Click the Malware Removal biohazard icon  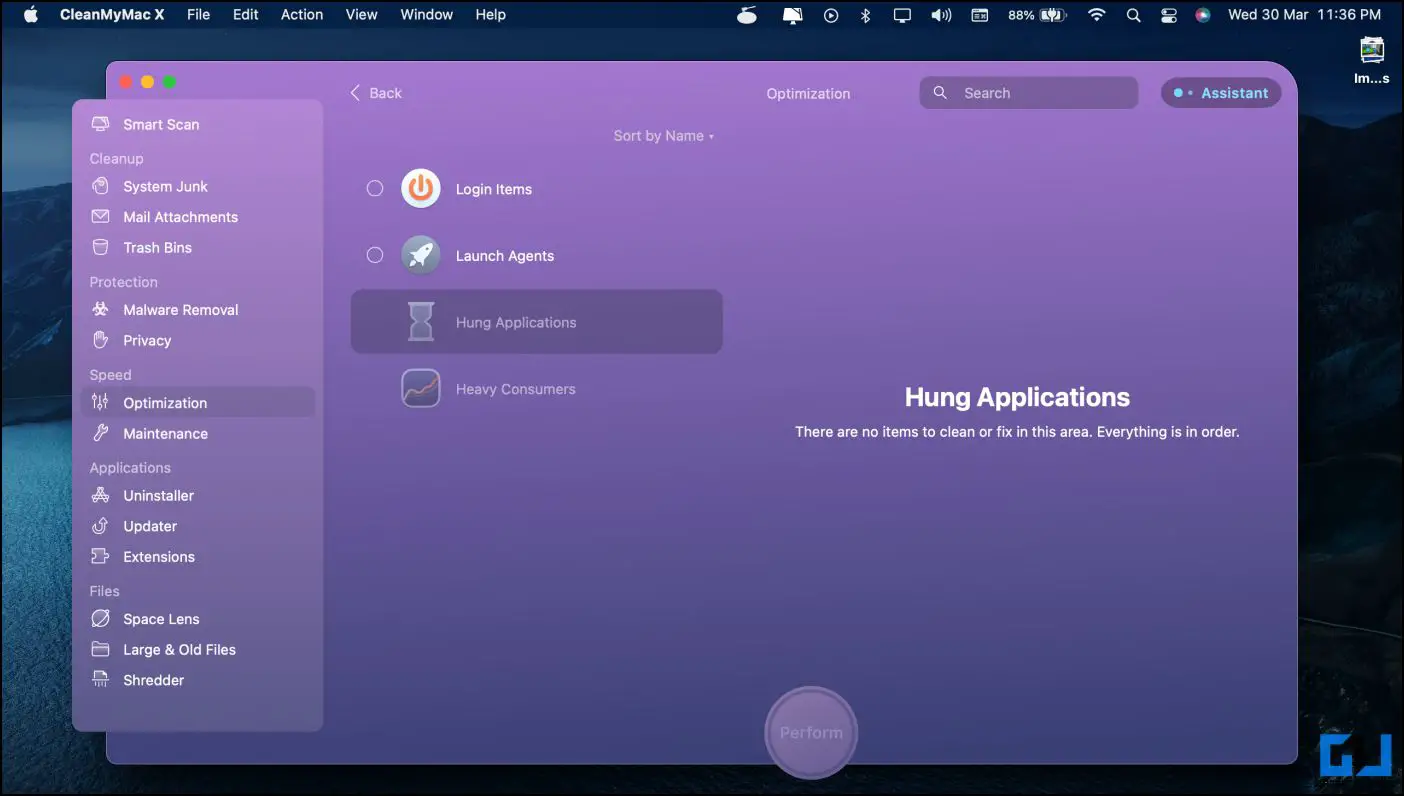[x=100, y=310]
